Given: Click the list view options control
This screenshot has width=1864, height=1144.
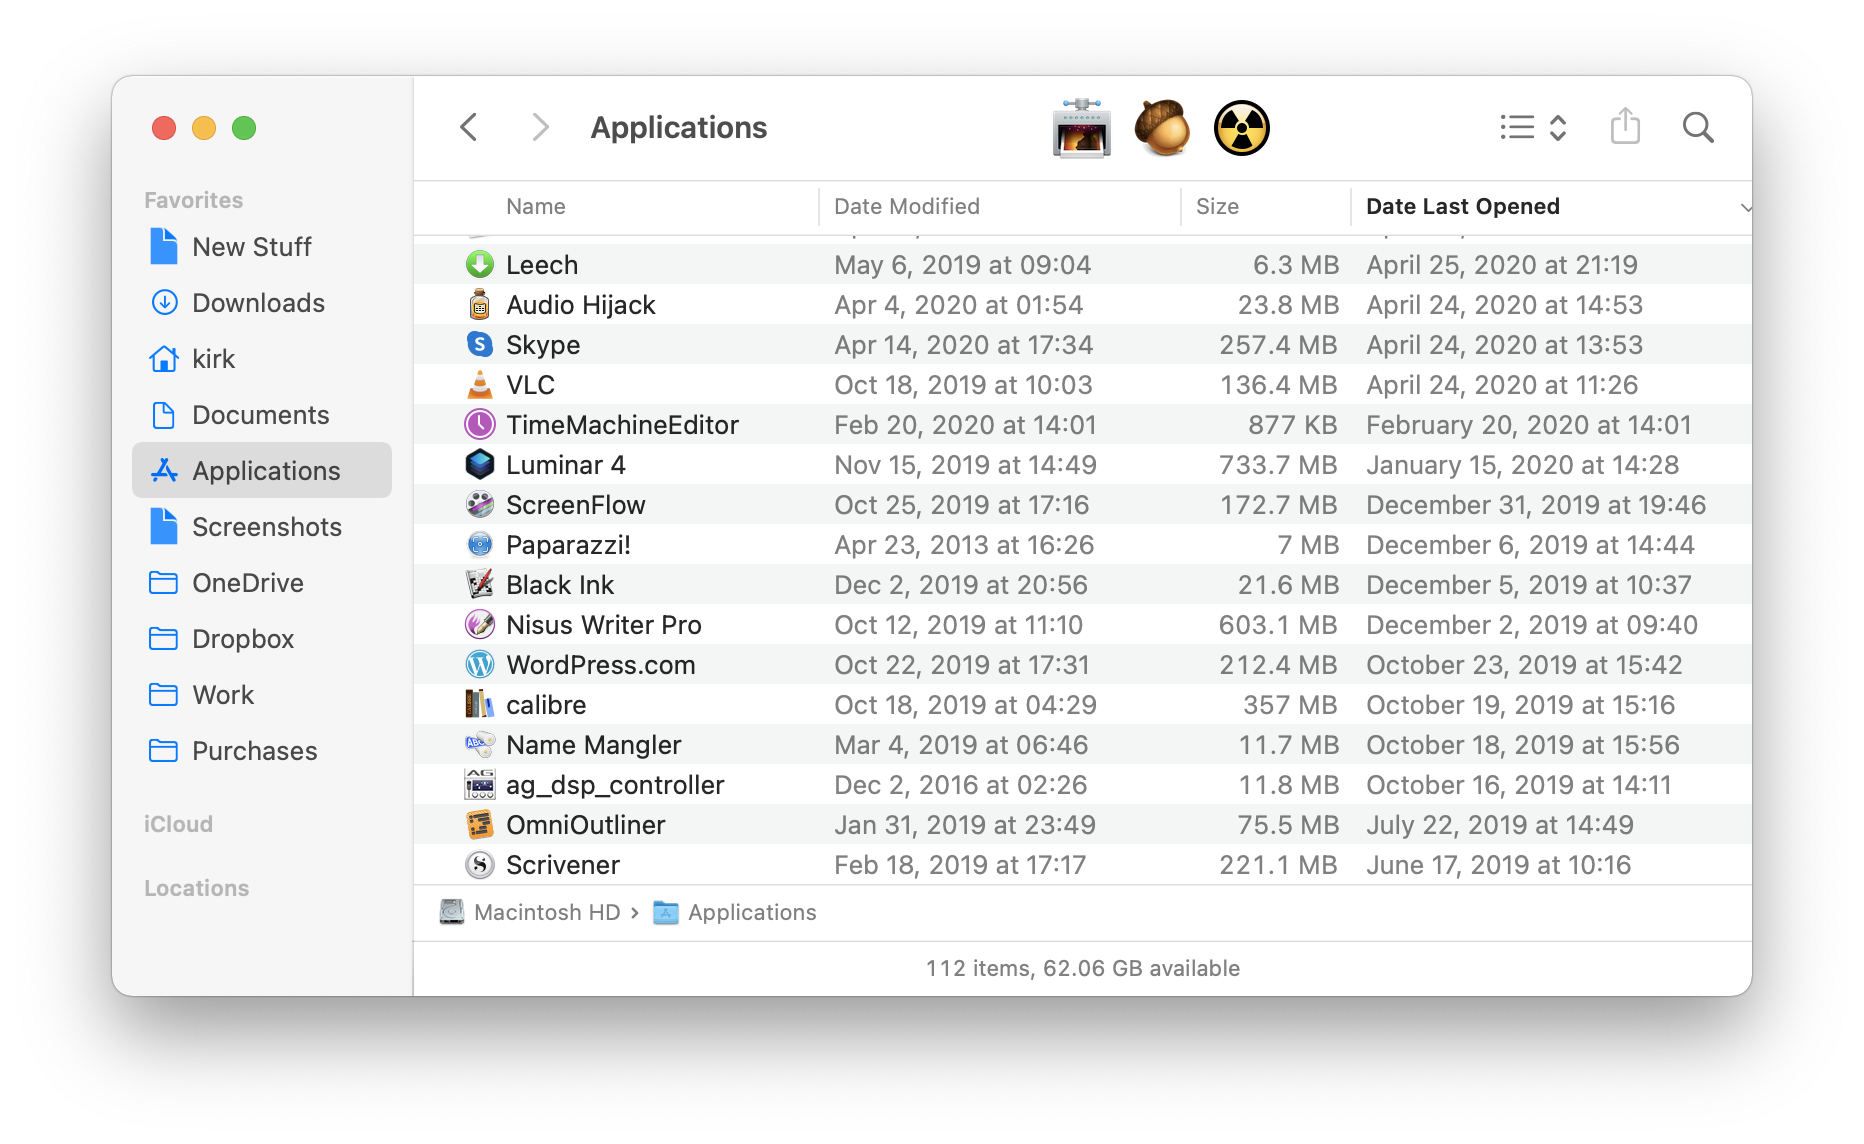Looking at the screenshot, I should click(x=1532, y=127).
